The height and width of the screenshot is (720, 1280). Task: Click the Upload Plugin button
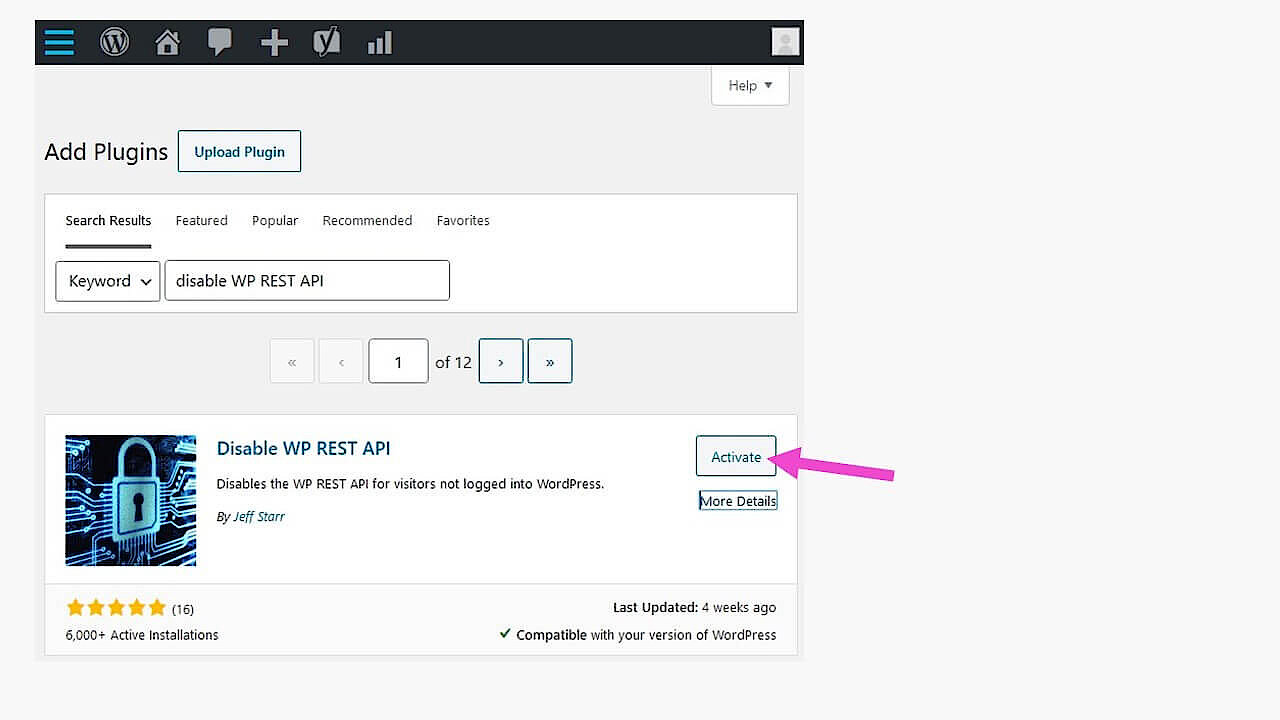(x=239, y=152)
